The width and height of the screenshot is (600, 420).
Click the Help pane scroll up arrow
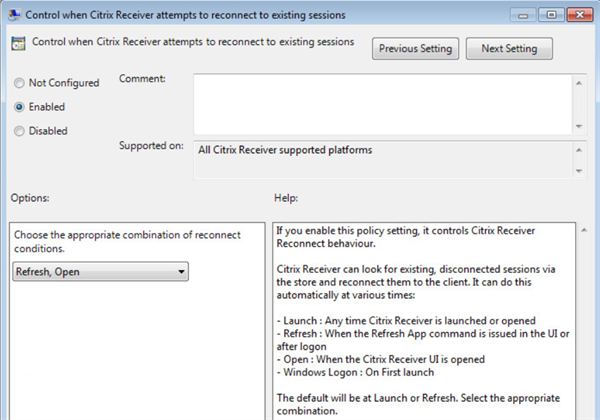(x=584, y=230)
